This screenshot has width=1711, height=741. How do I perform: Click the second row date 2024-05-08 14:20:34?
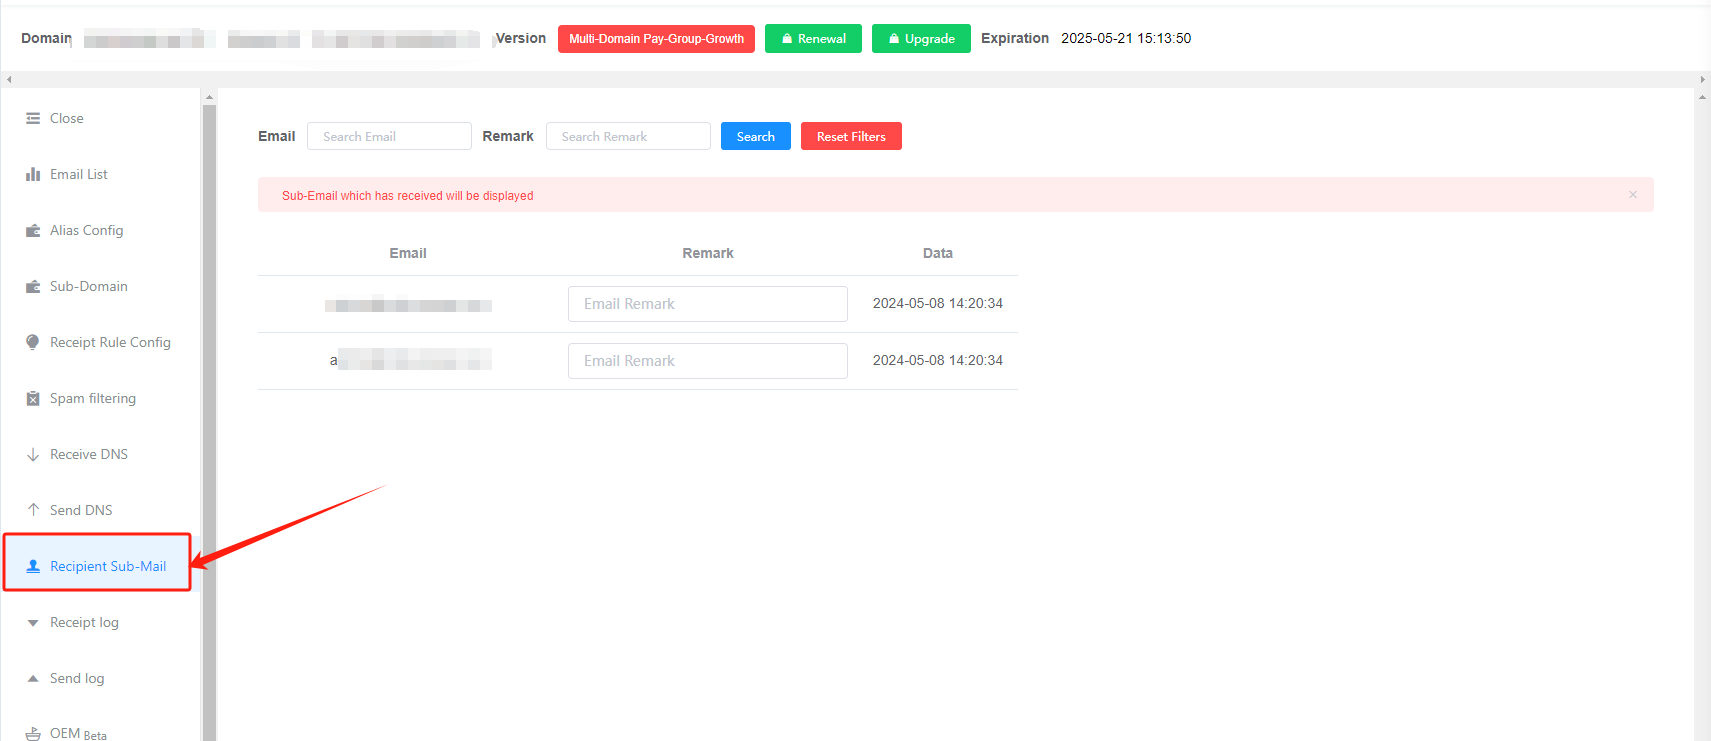(x=938, y=360)
